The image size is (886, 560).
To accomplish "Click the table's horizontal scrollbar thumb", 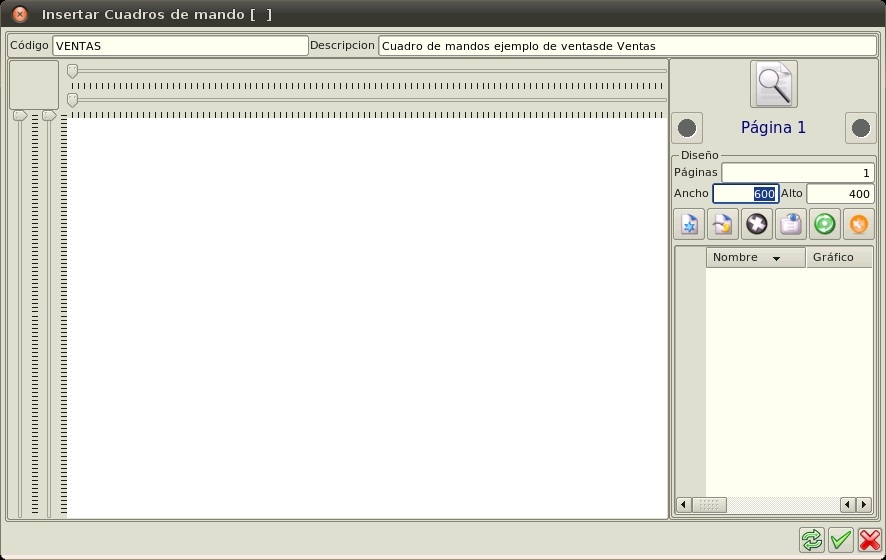I will click(x=709, y=505).
